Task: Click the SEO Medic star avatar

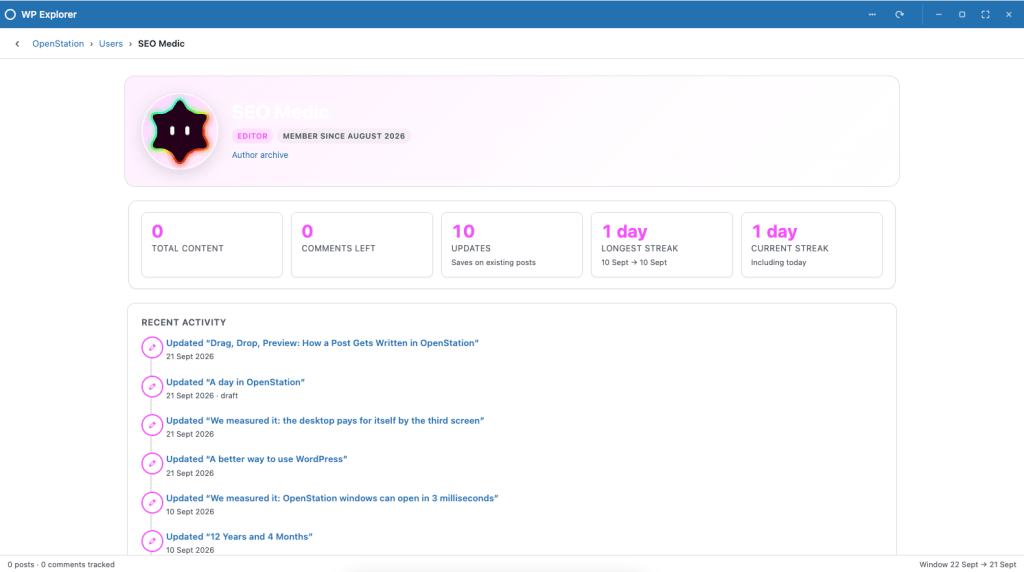Action: 180,131
